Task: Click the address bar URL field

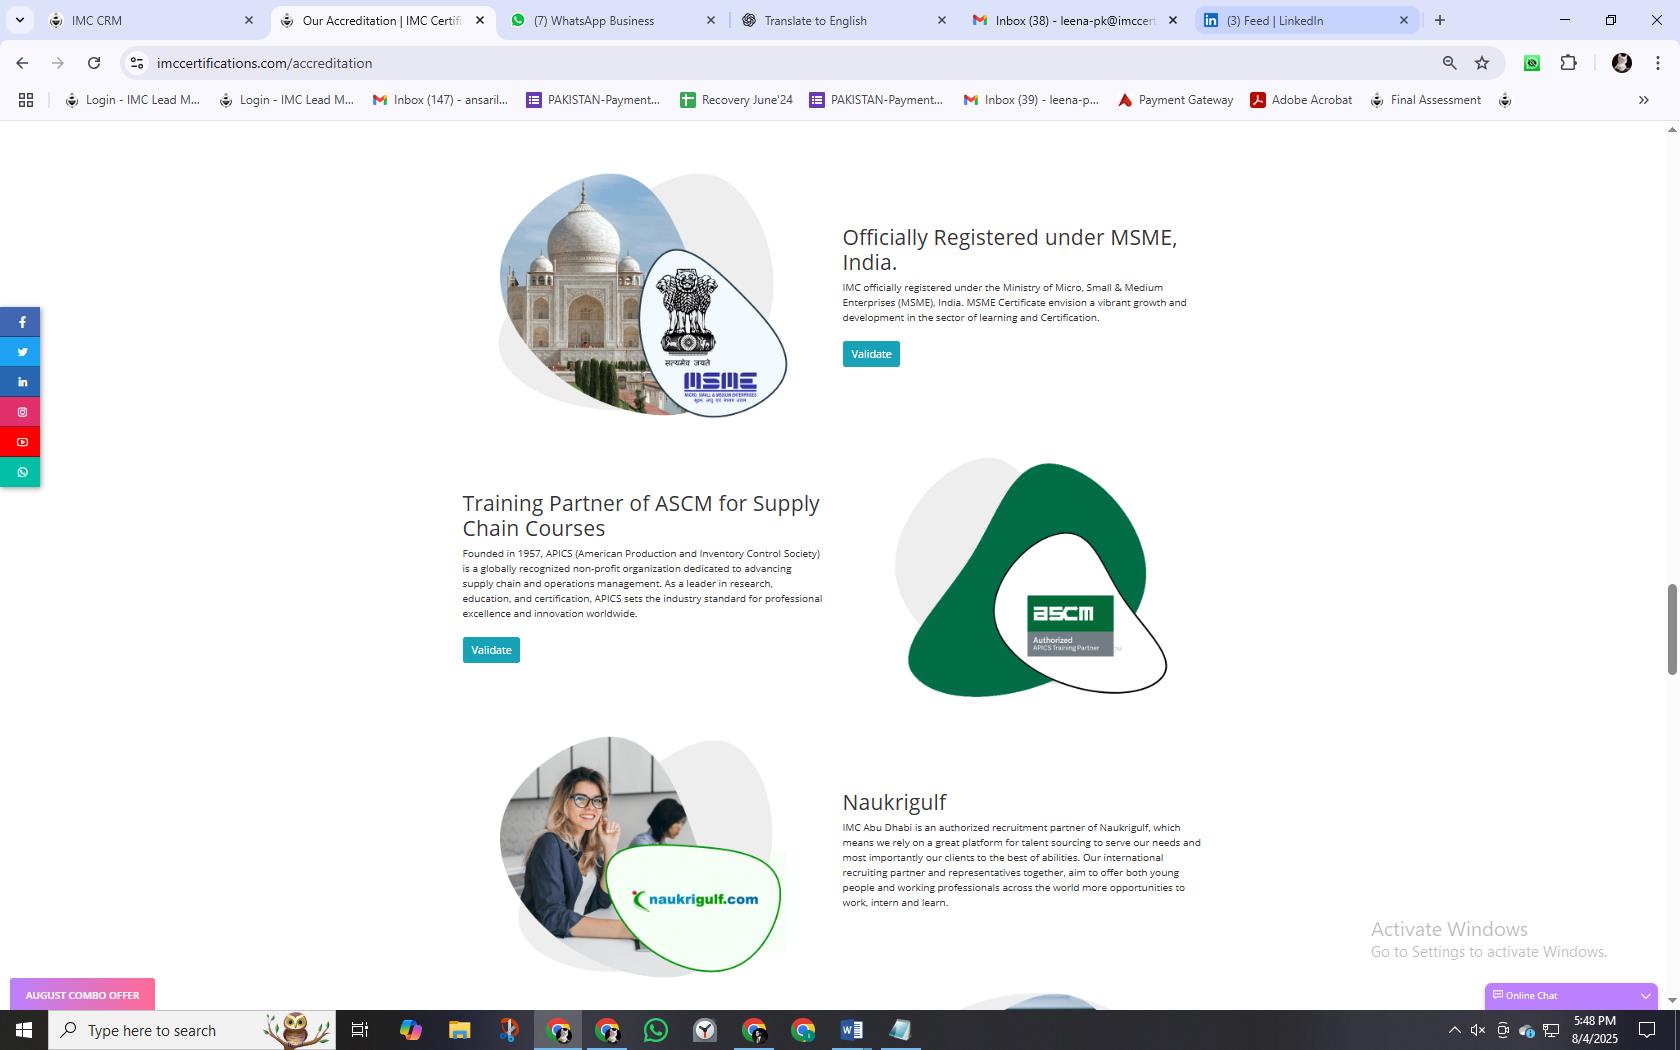Action: [x=780, y=63]
